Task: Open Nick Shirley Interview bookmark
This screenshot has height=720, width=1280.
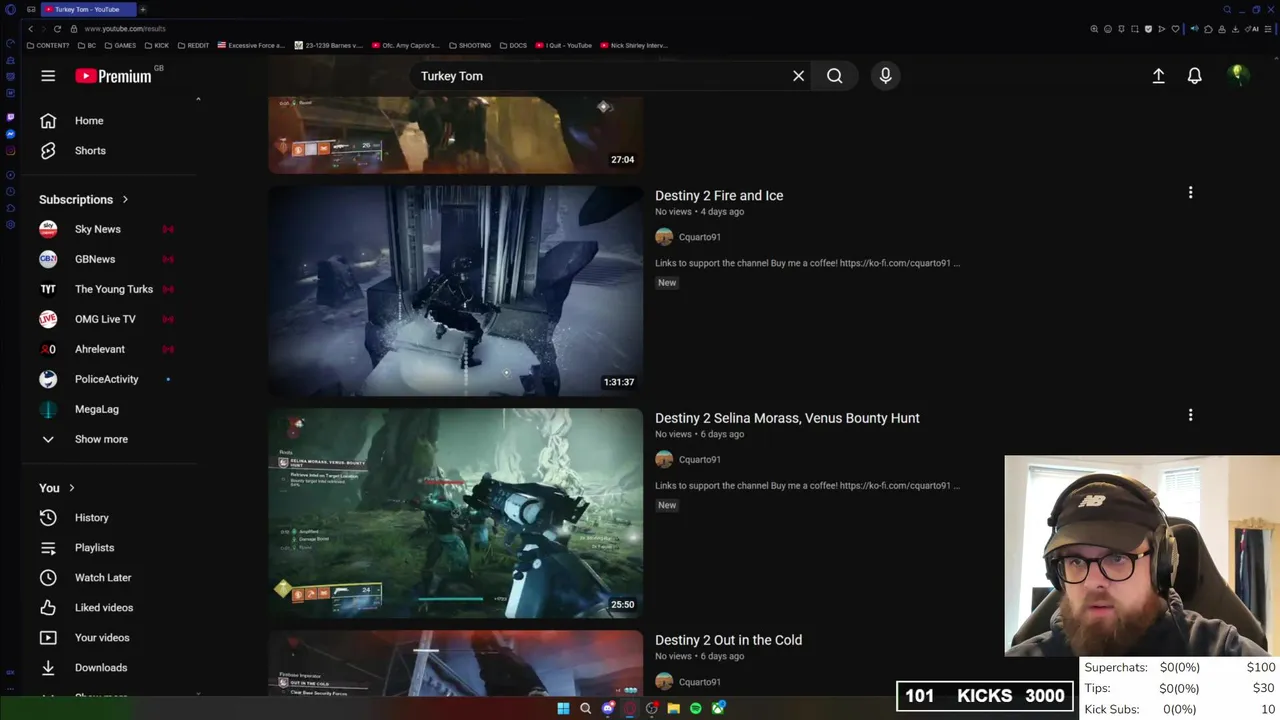Action: pyautogui.click(x=634, y=45)
